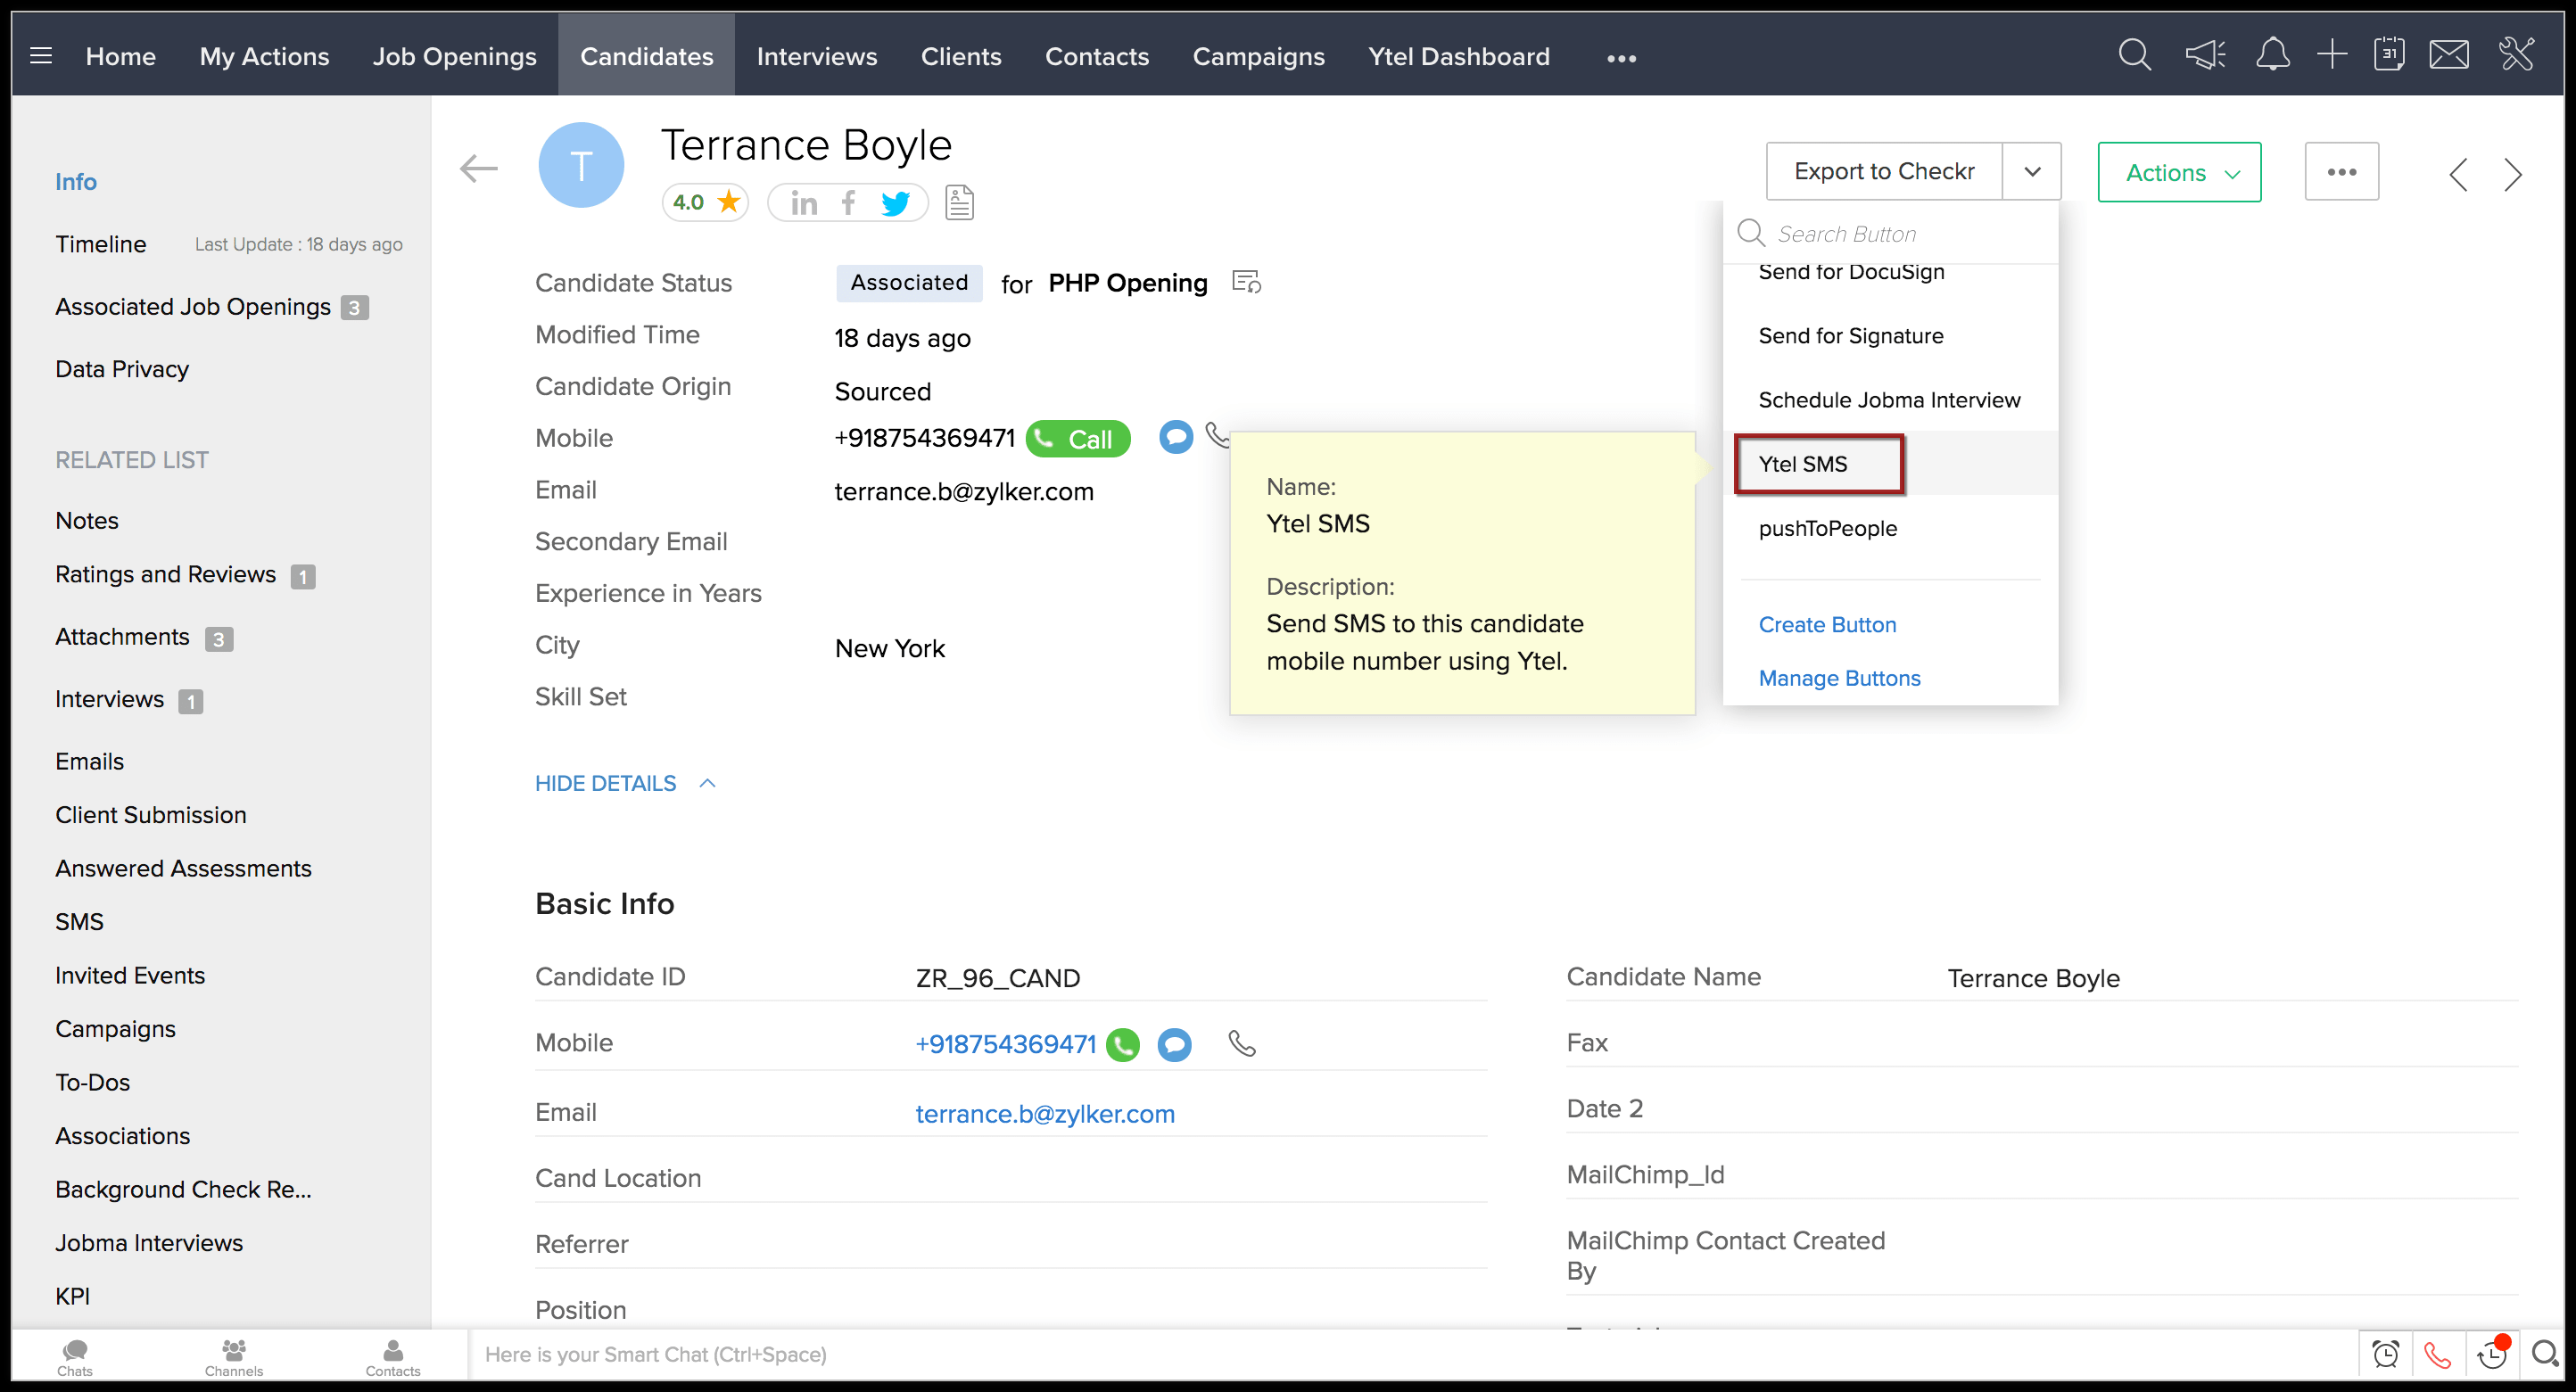The width and height of the screenshot is (2576, 1392).
Task: Click the Manage Buttons link
Action: tap(1839, 678)
